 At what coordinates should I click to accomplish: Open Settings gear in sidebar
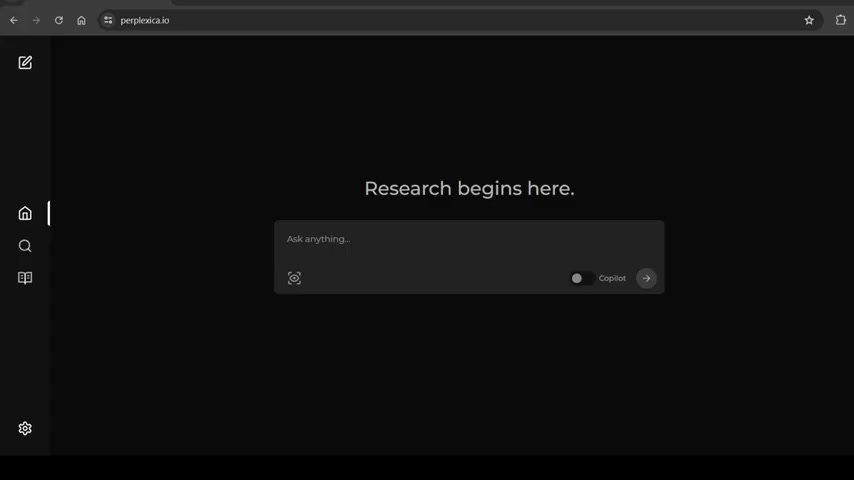tap(25, 428)
